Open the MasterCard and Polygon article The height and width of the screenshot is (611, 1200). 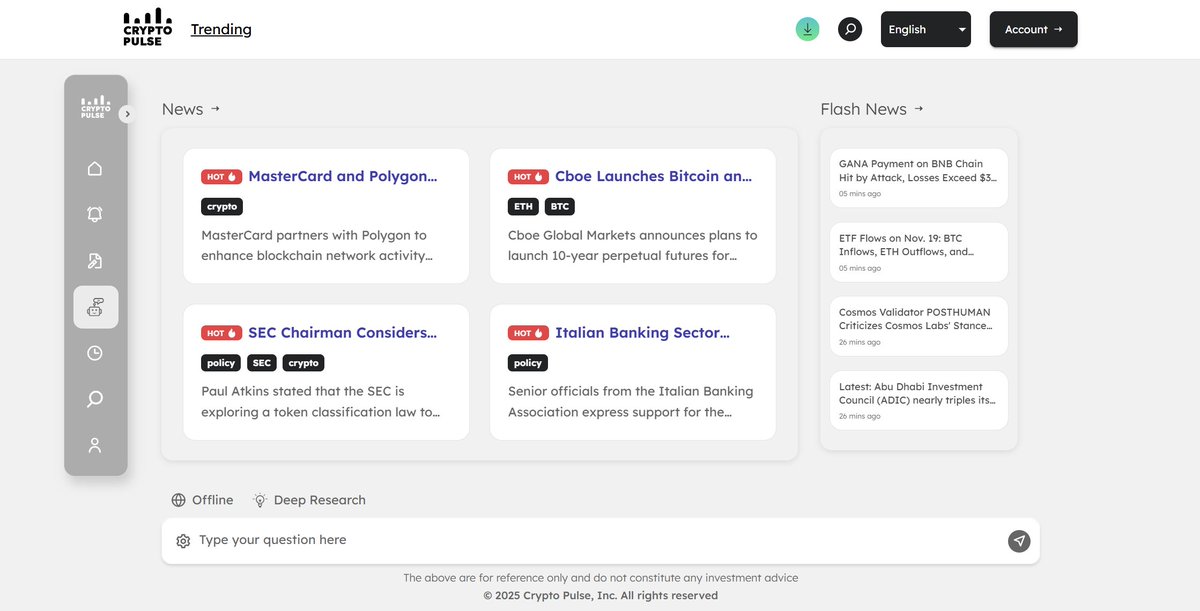click(343, 176)
